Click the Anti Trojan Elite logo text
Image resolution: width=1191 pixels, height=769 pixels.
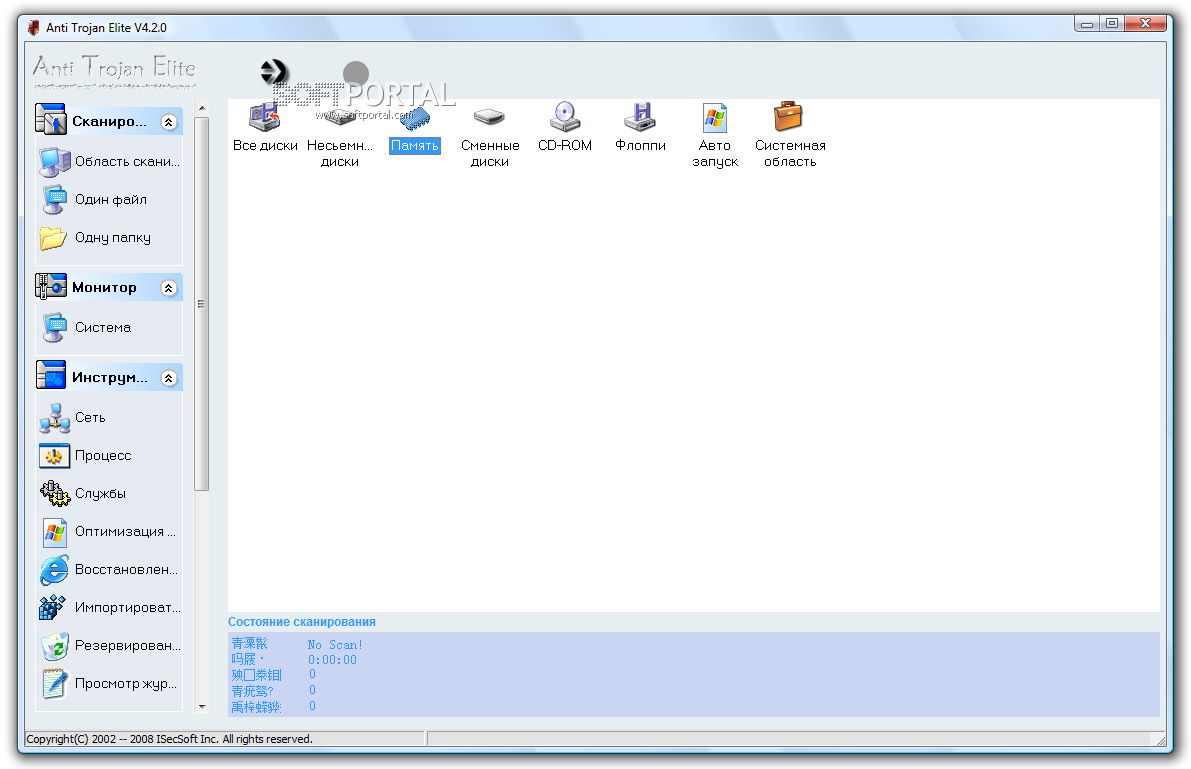click(114, 67)
